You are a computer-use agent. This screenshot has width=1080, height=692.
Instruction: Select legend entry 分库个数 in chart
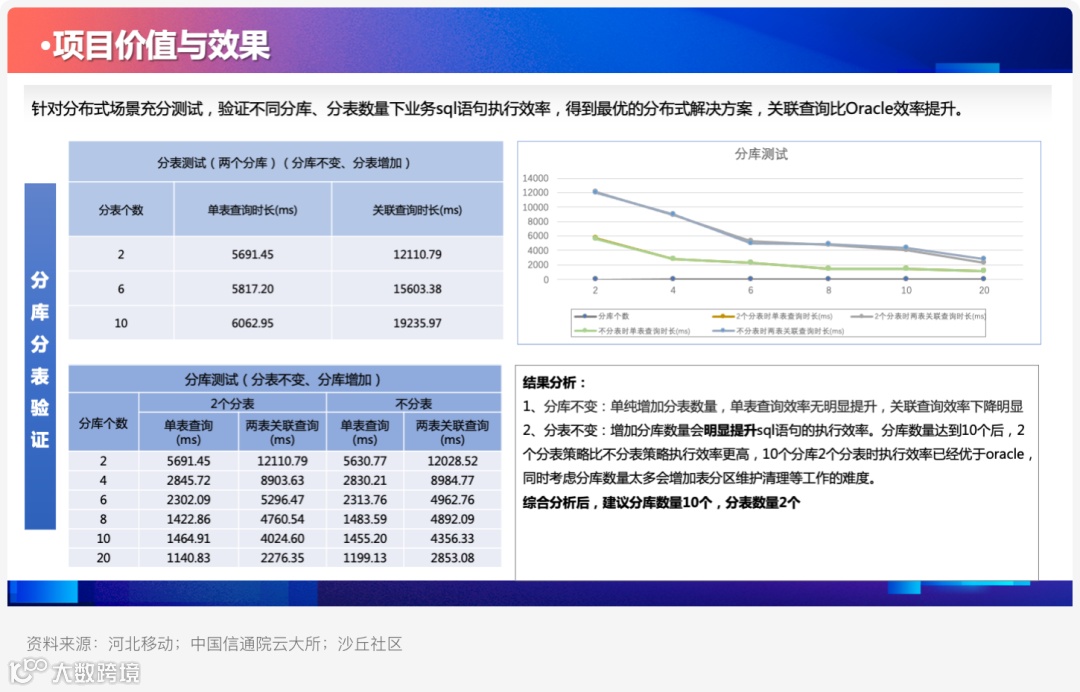[601, 316]
